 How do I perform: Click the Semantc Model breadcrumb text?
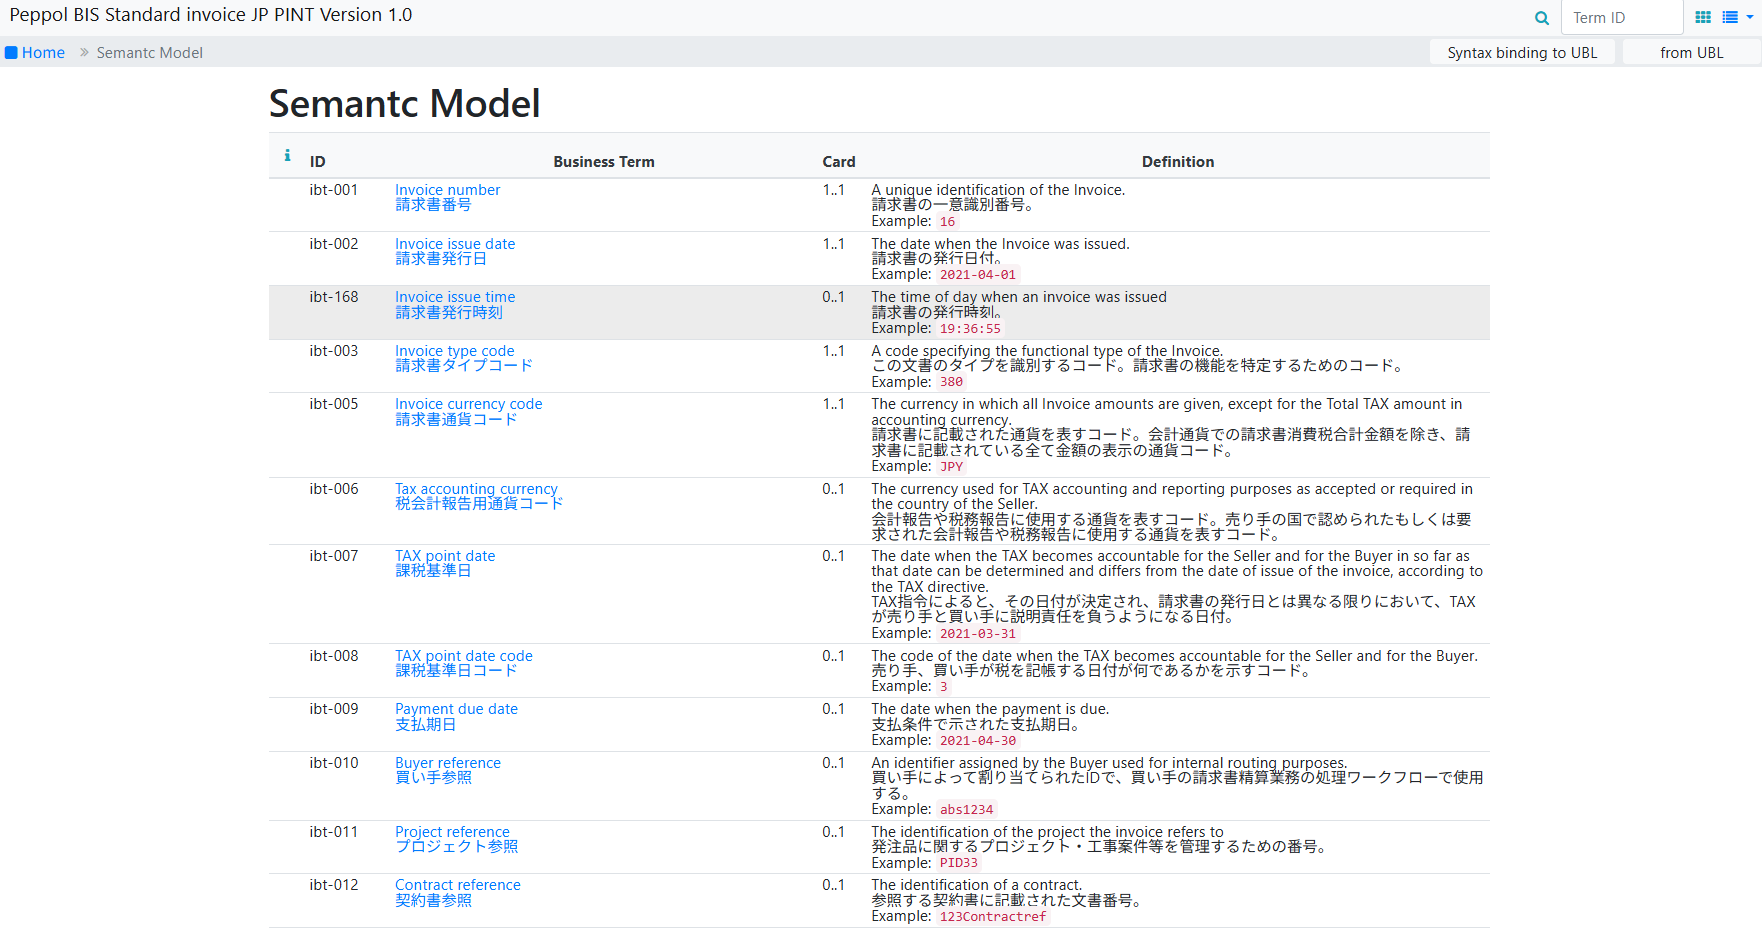click(149, 53)
